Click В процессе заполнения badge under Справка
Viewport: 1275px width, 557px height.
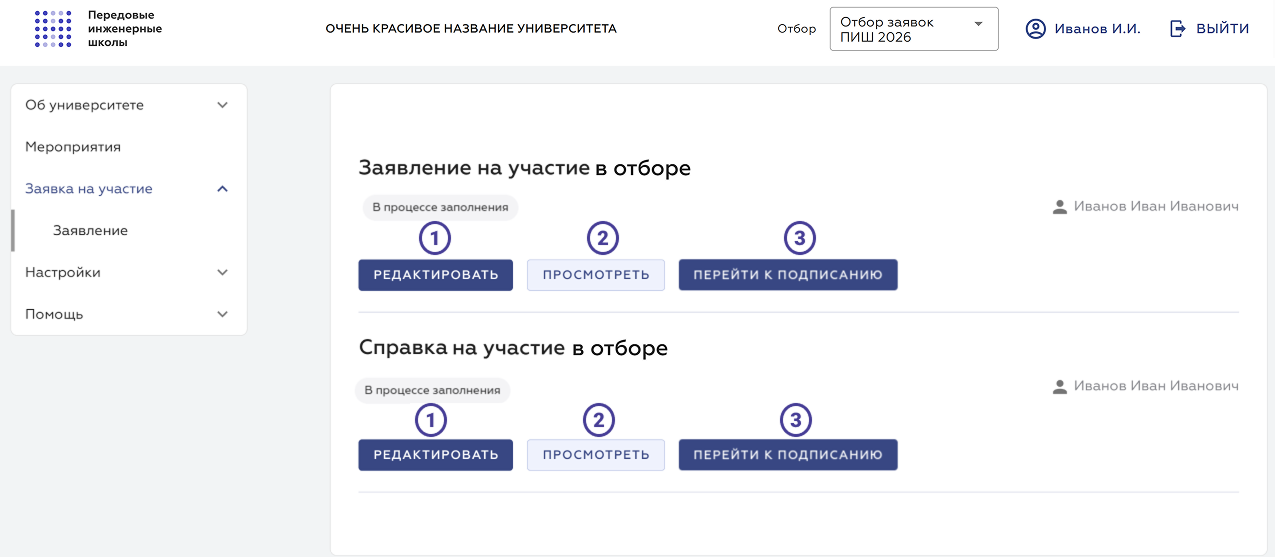(x=432, y=390)
